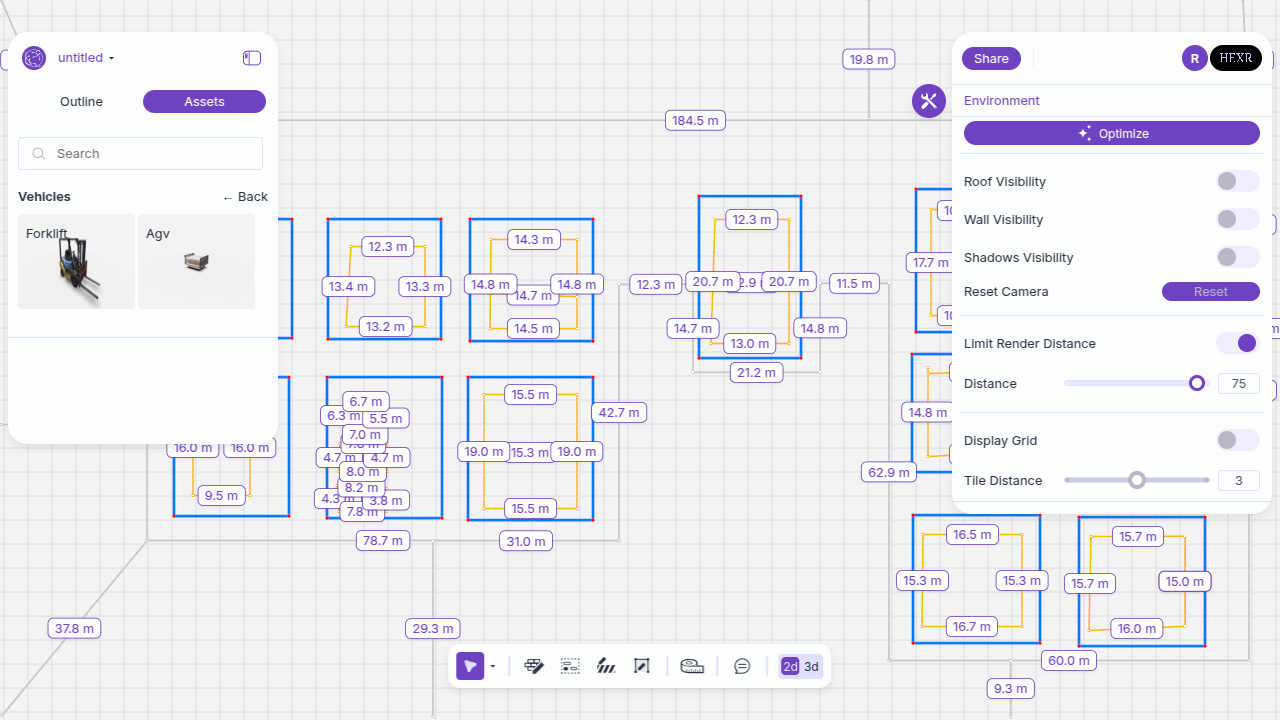This screenshot has width=1280, height=720.
Task: Adjust the Tile Distance slider handle
Action: click(1136, 480)
